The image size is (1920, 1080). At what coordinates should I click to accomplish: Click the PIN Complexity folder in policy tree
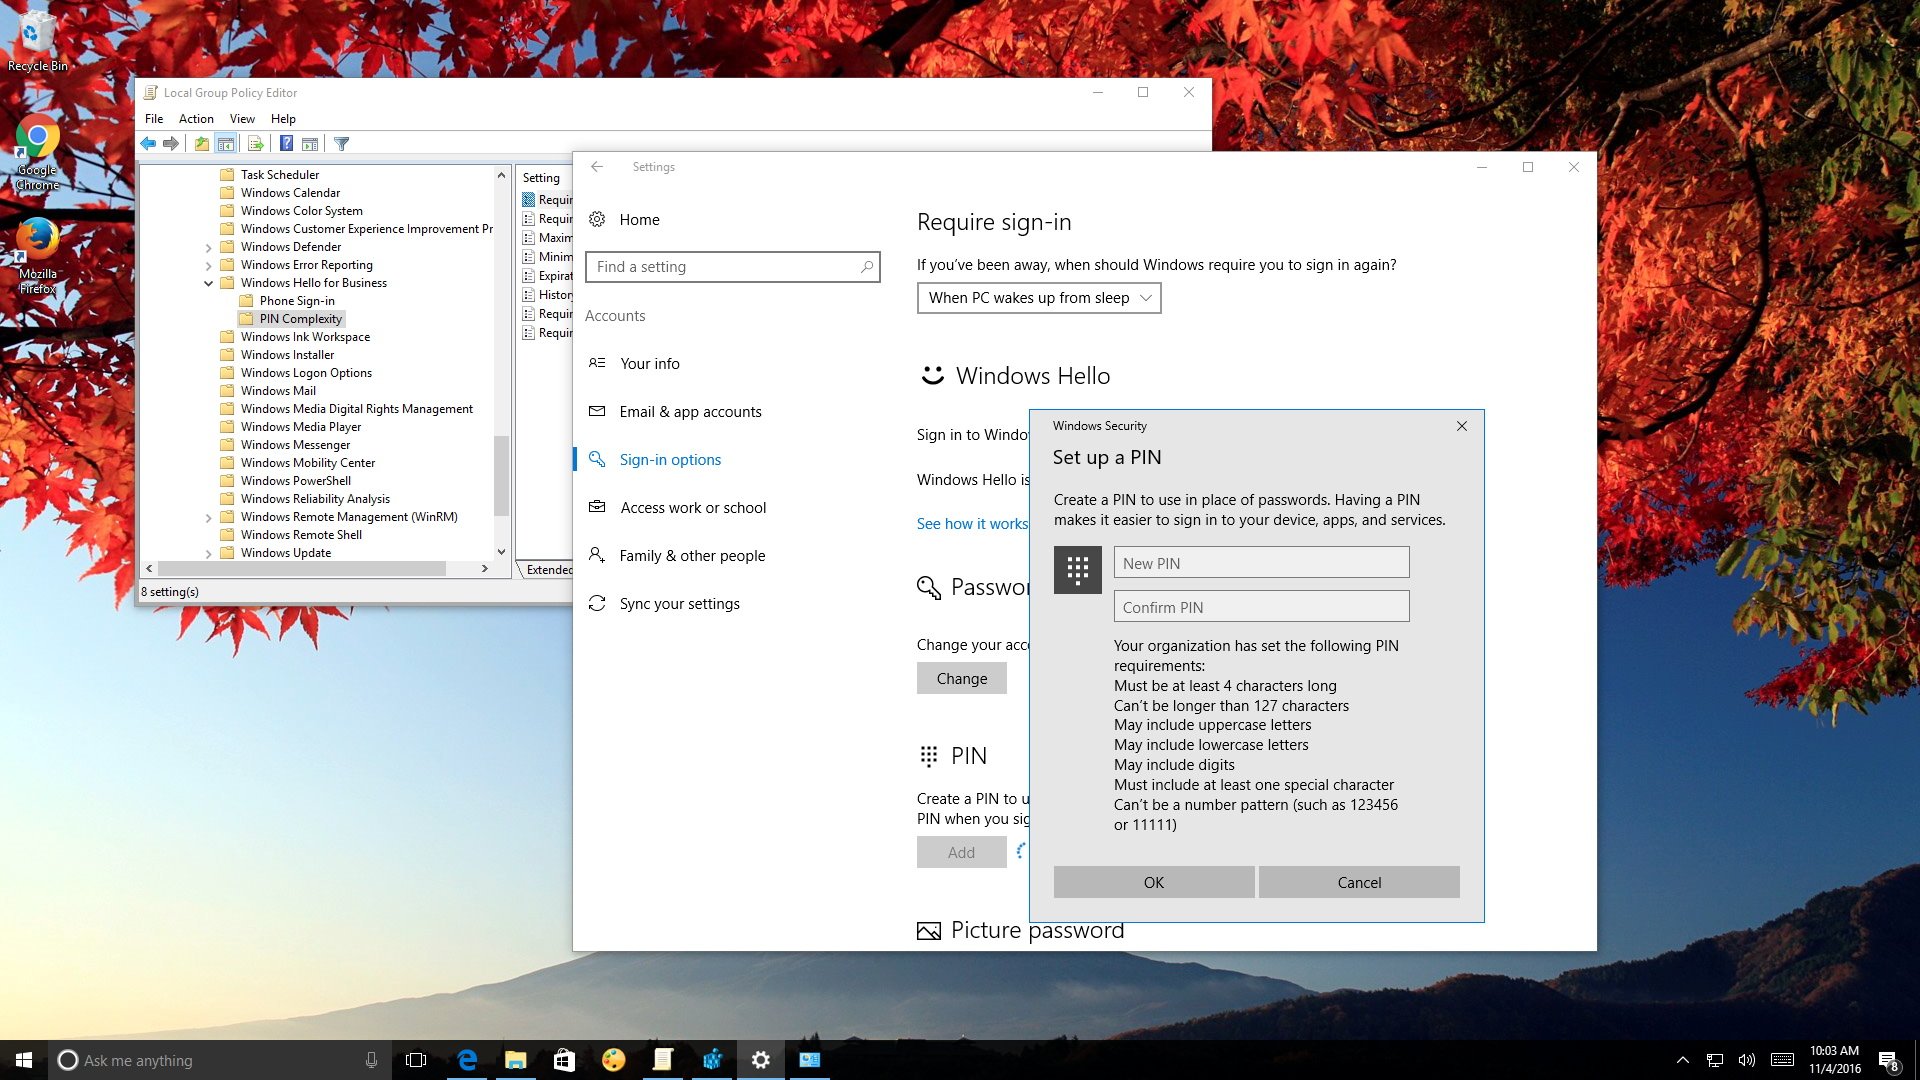(299, 318)
